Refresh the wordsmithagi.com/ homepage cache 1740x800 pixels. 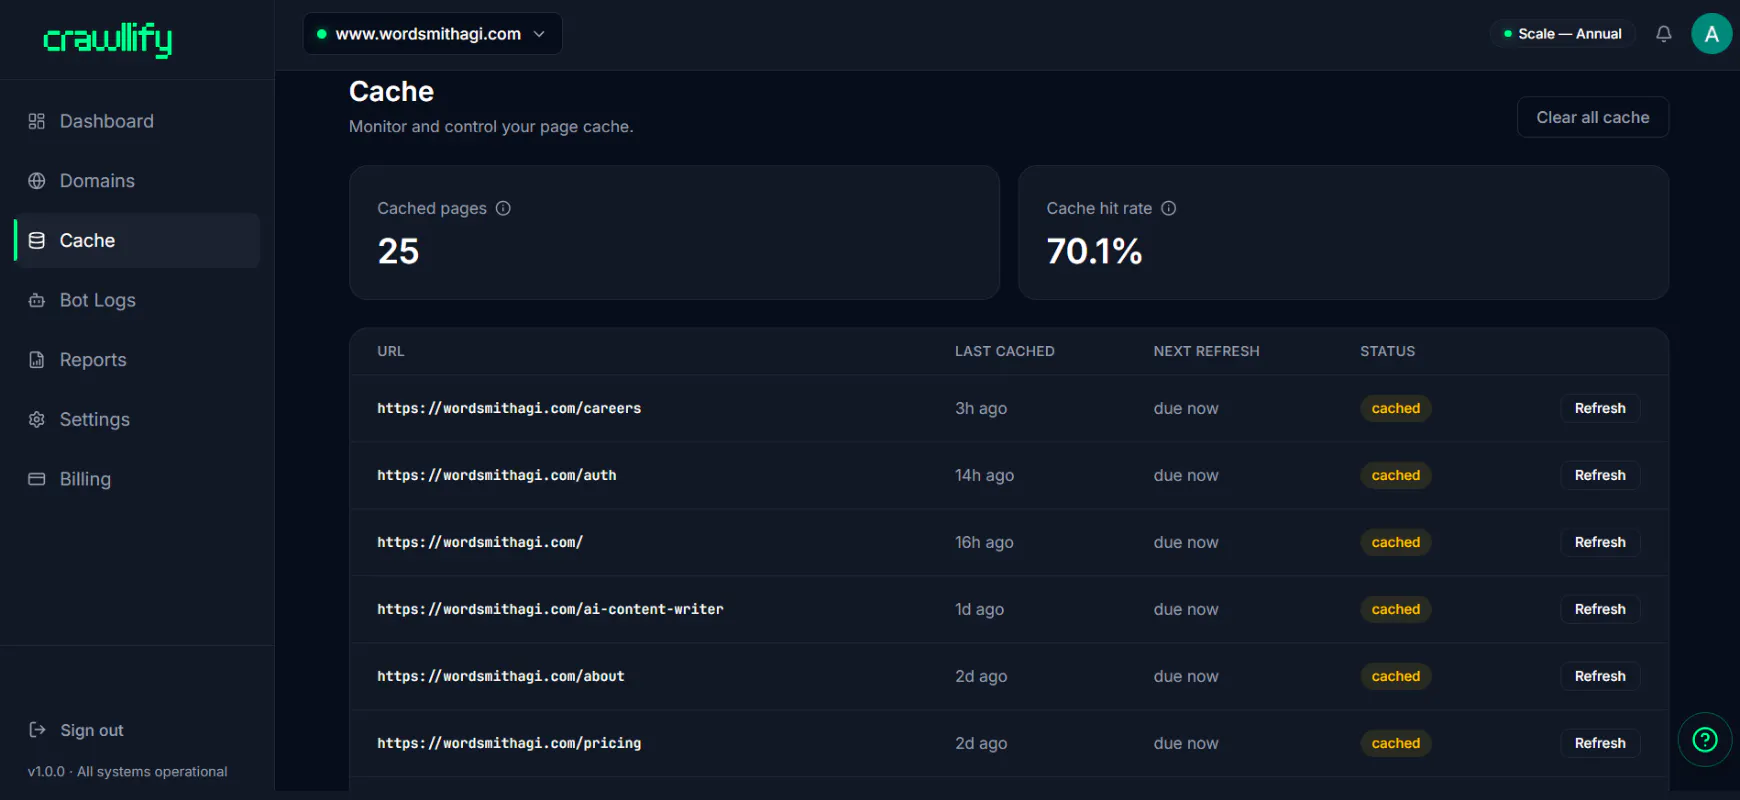pos(1600,542)
